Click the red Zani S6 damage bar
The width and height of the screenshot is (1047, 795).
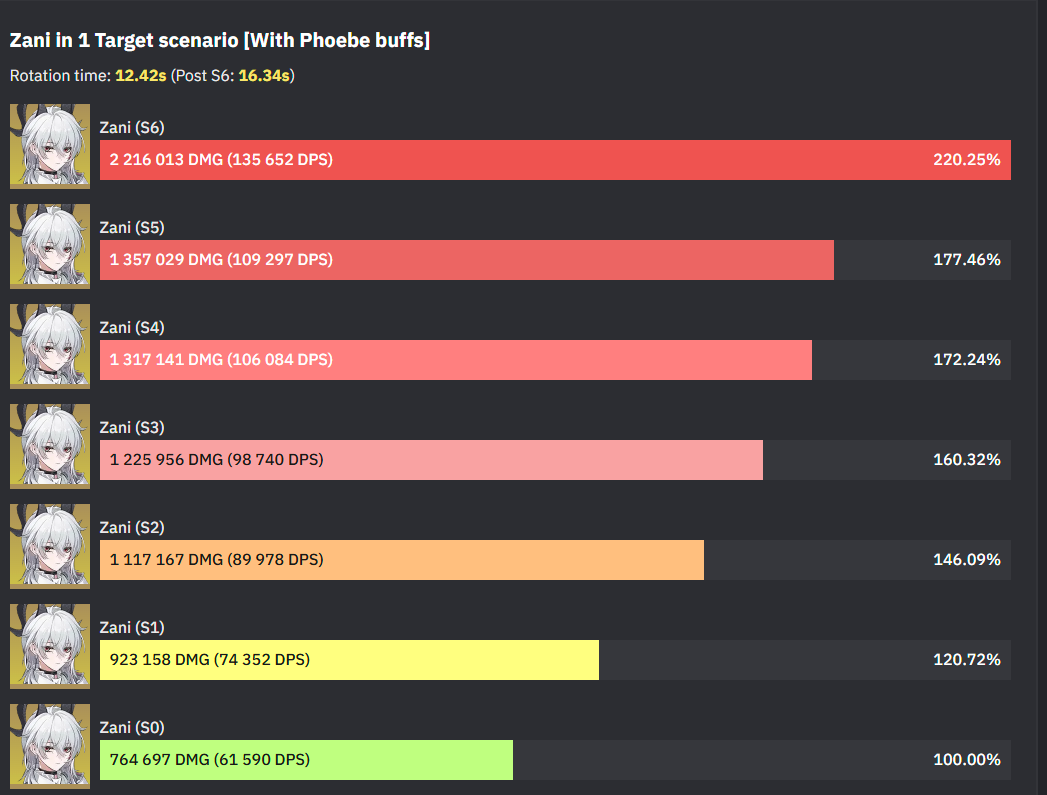(x=555, y=160)
